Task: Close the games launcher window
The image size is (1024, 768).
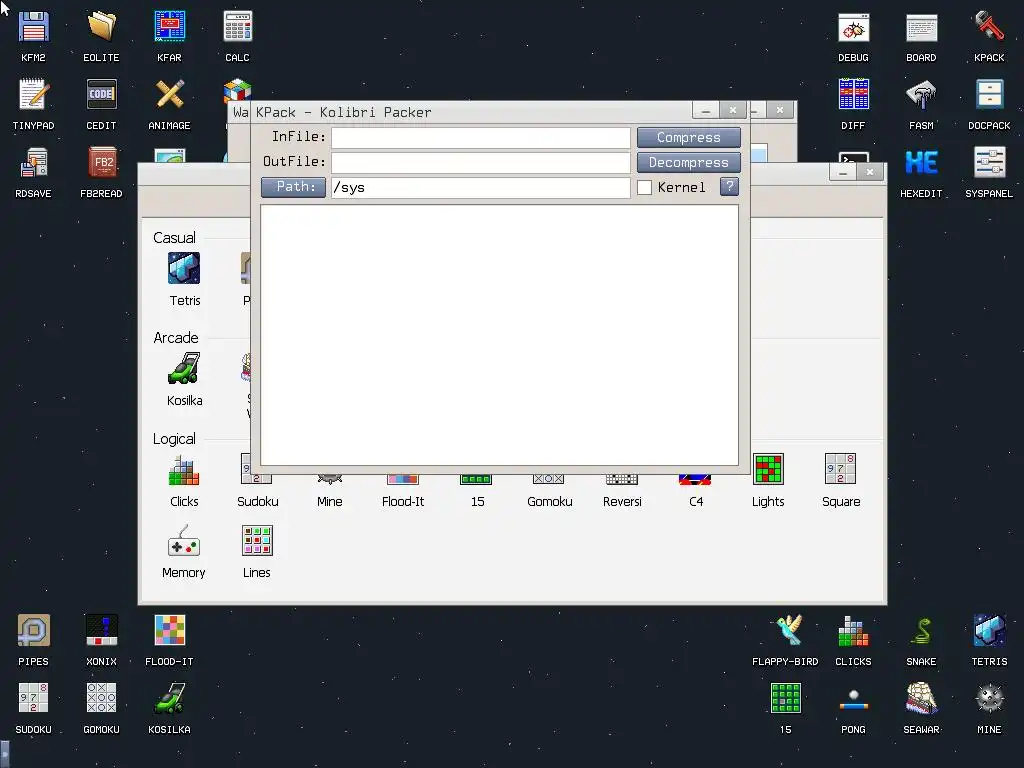Action: [x=870, y=172]
